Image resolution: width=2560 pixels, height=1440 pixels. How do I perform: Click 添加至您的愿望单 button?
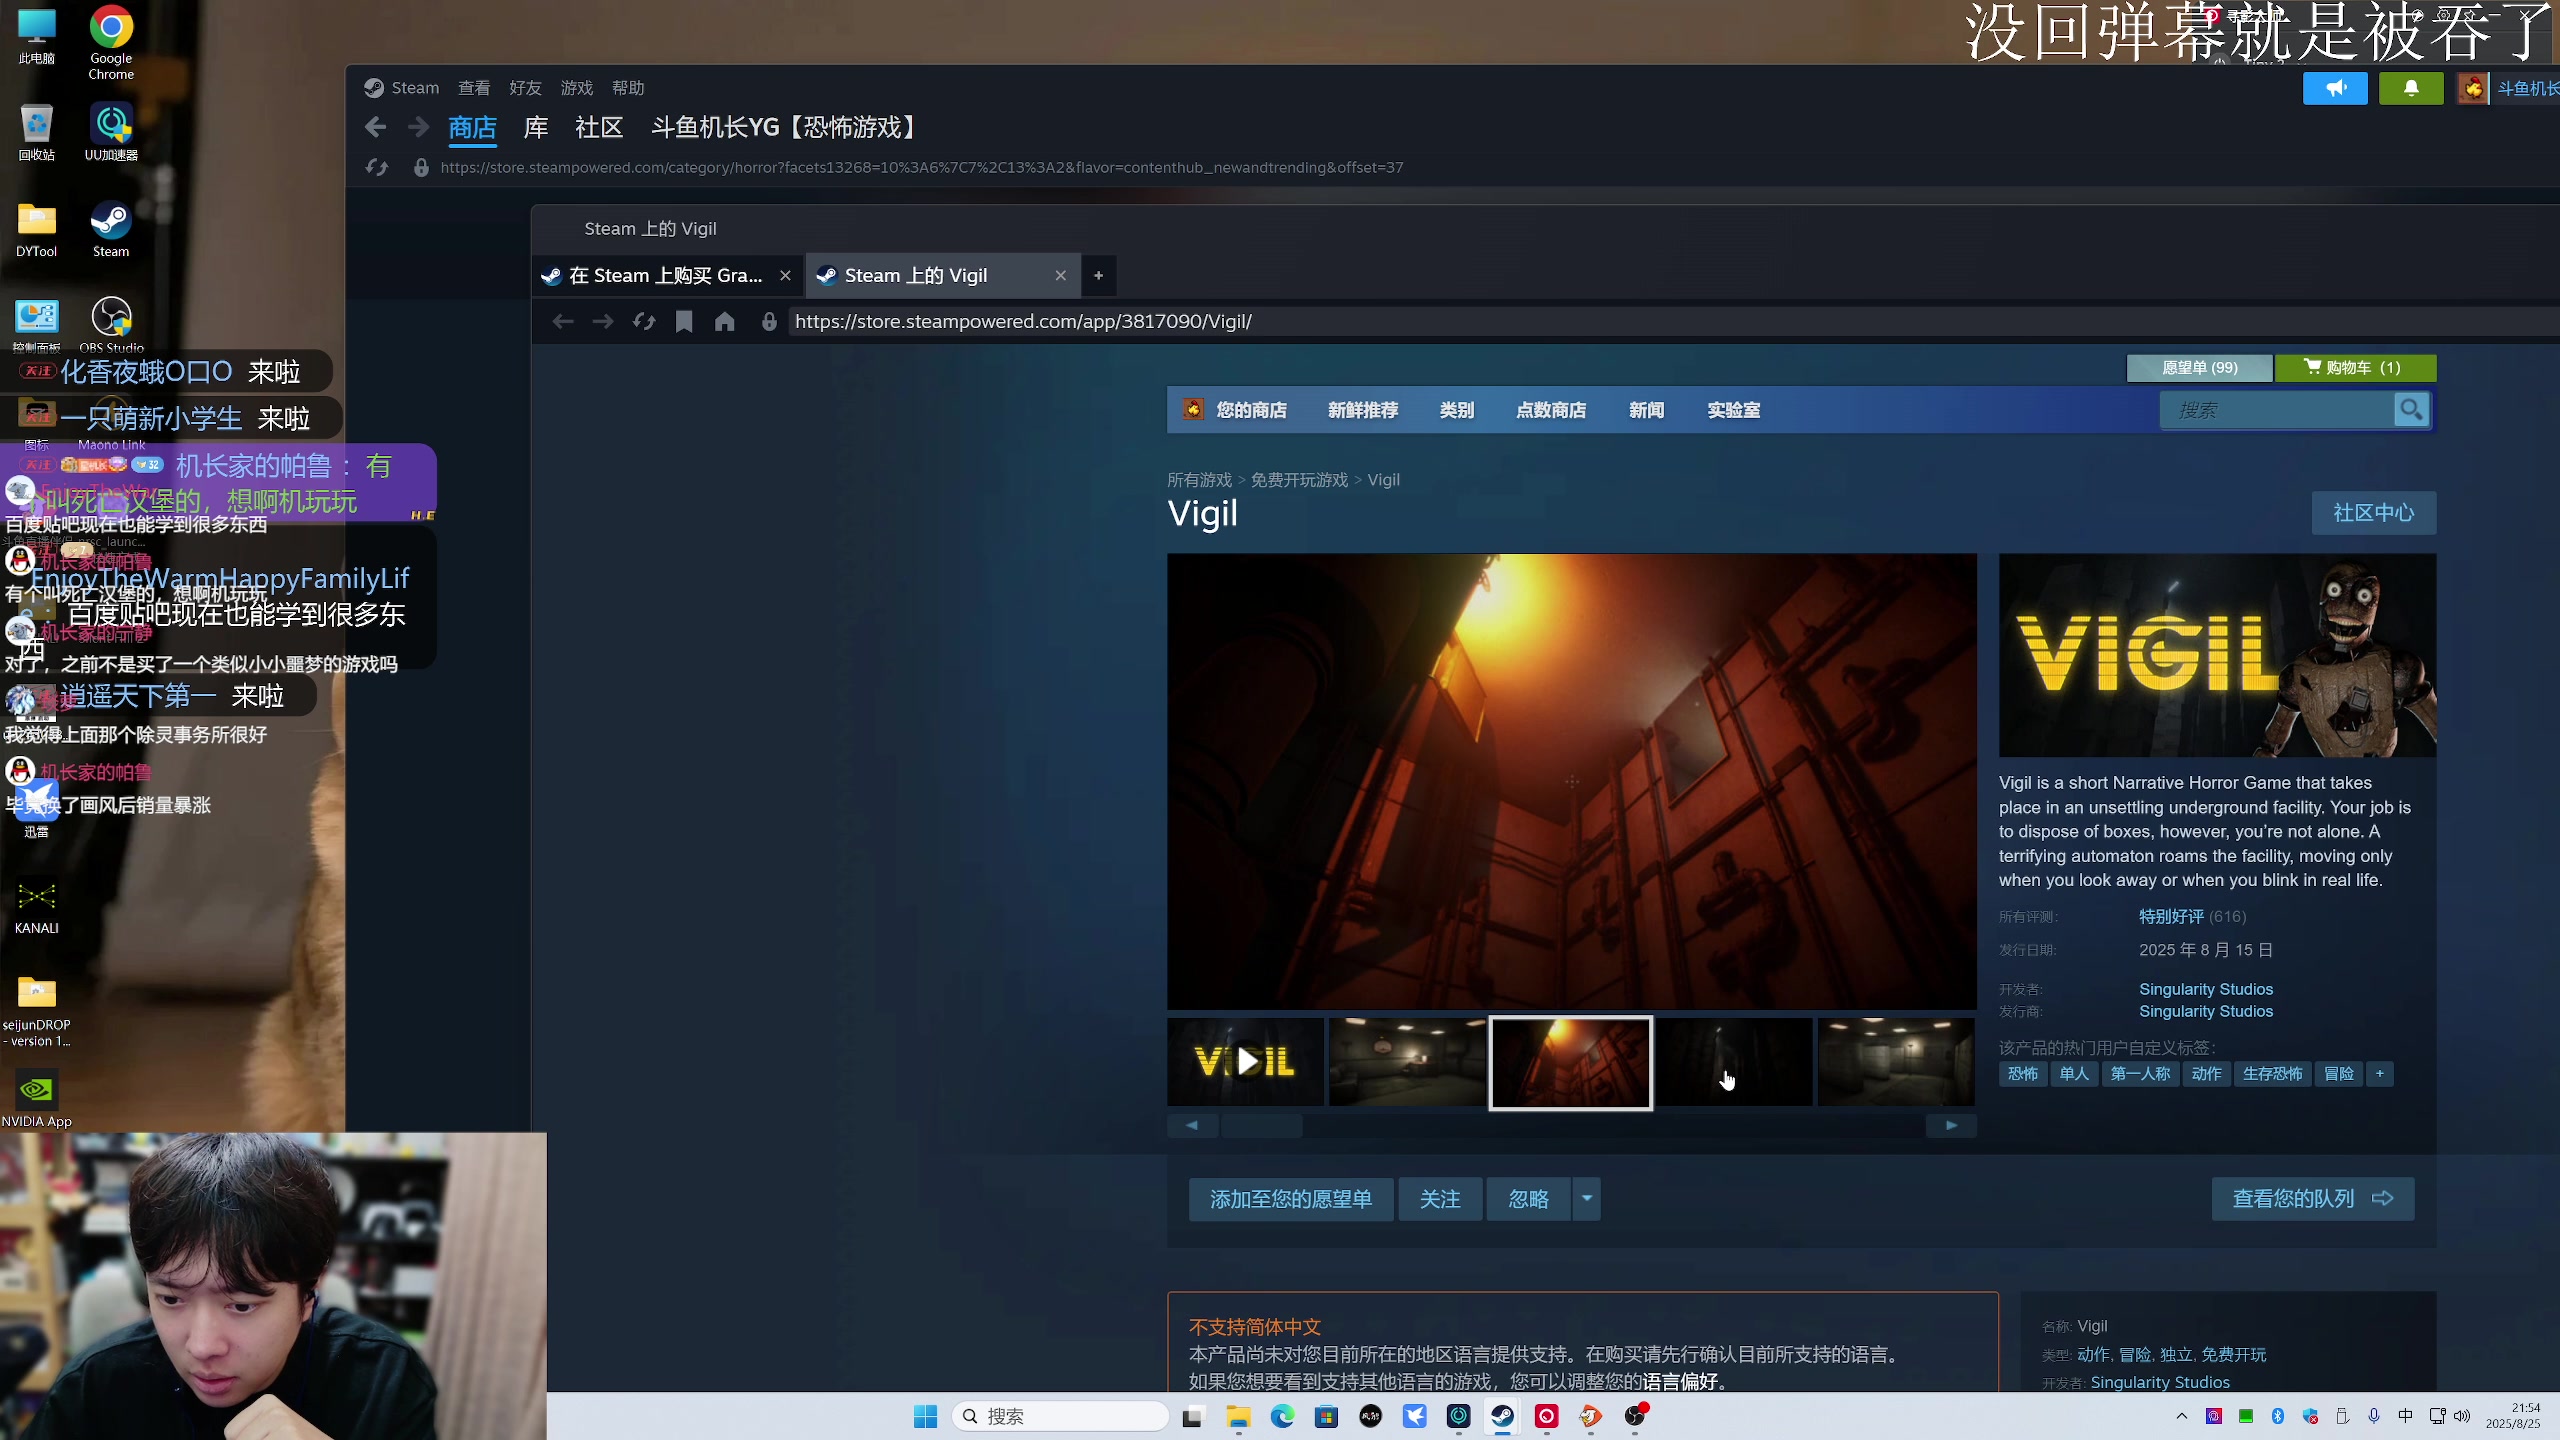pyautogui.click(x=1290, y=1199)
